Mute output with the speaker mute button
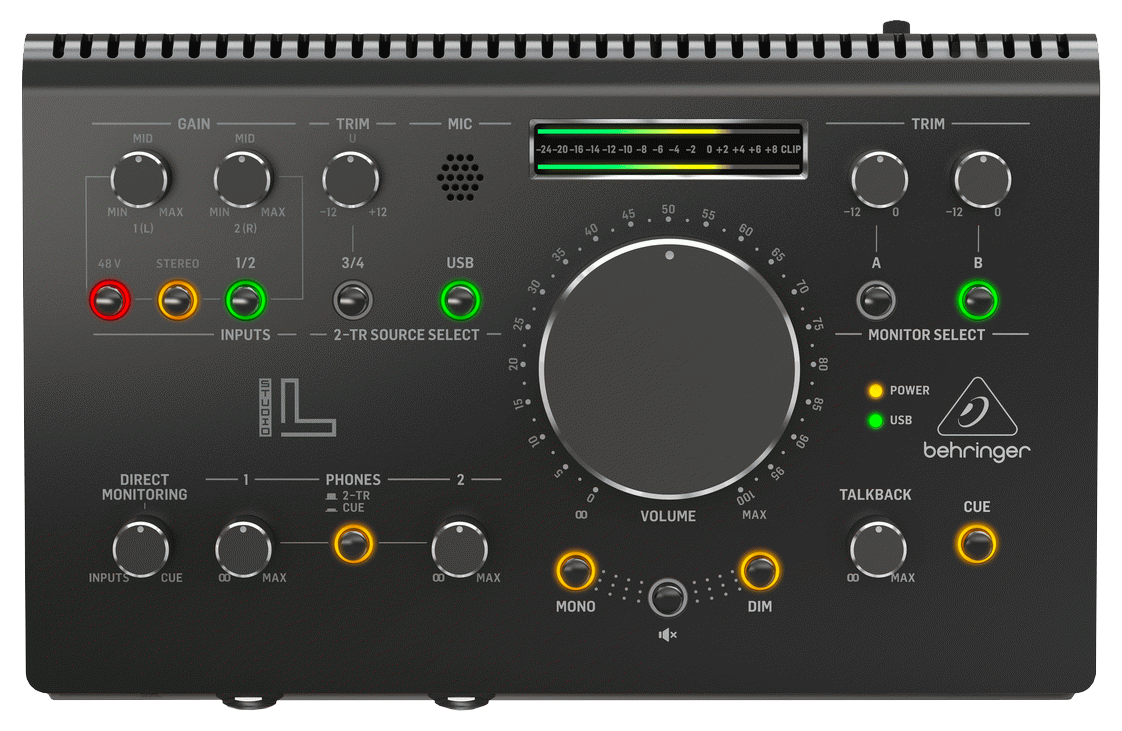The width and height of the screenshot is (1122, 731). [x=668, y=597]
